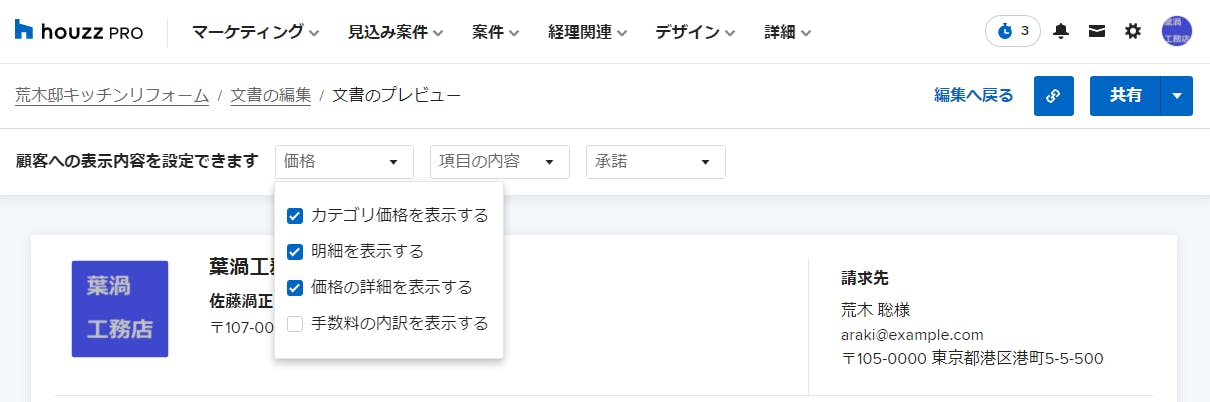1210x402 pixels.
Task: Expand the 共有 button arrow
Action: (1177, 96)
